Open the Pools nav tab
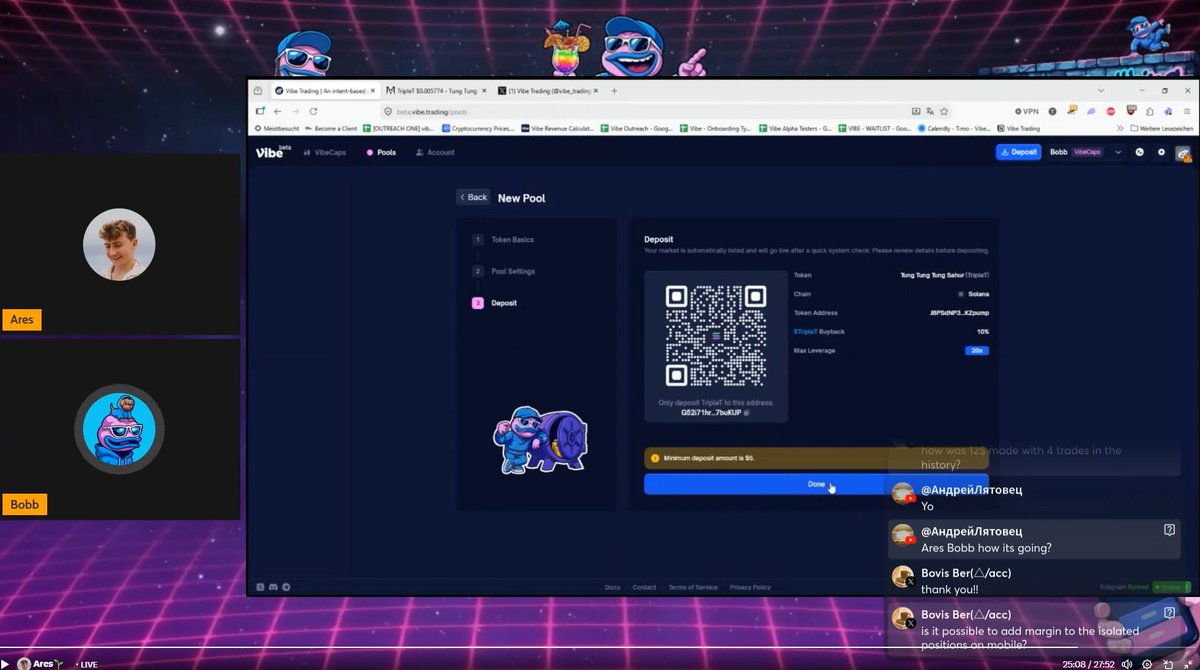 point(382,153)
